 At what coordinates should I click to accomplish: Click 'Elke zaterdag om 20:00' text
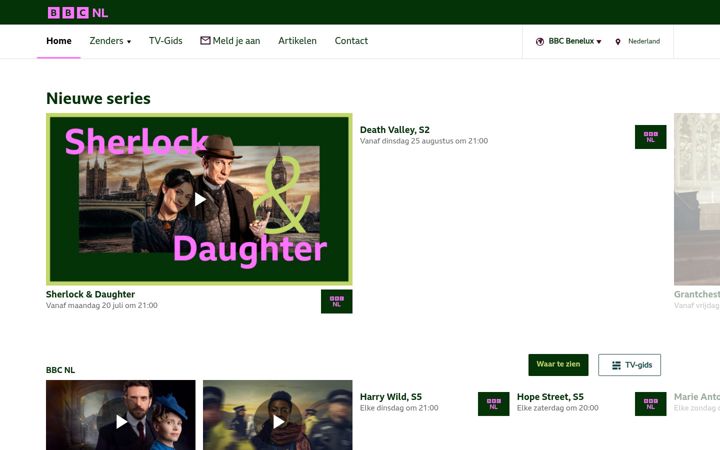tap(557, 408)
